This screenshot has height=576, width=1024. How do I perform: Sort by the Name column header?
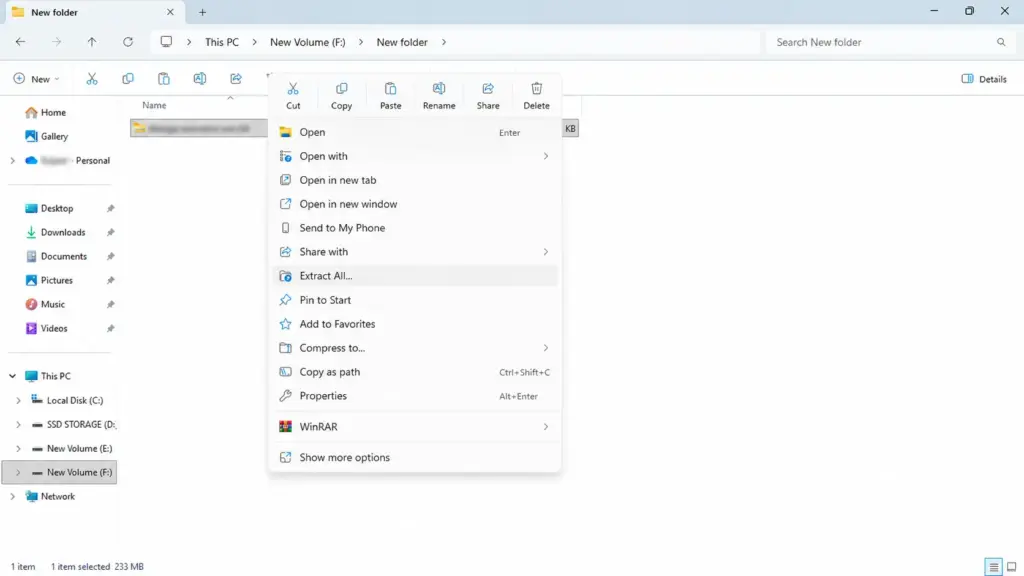(154, 105)
